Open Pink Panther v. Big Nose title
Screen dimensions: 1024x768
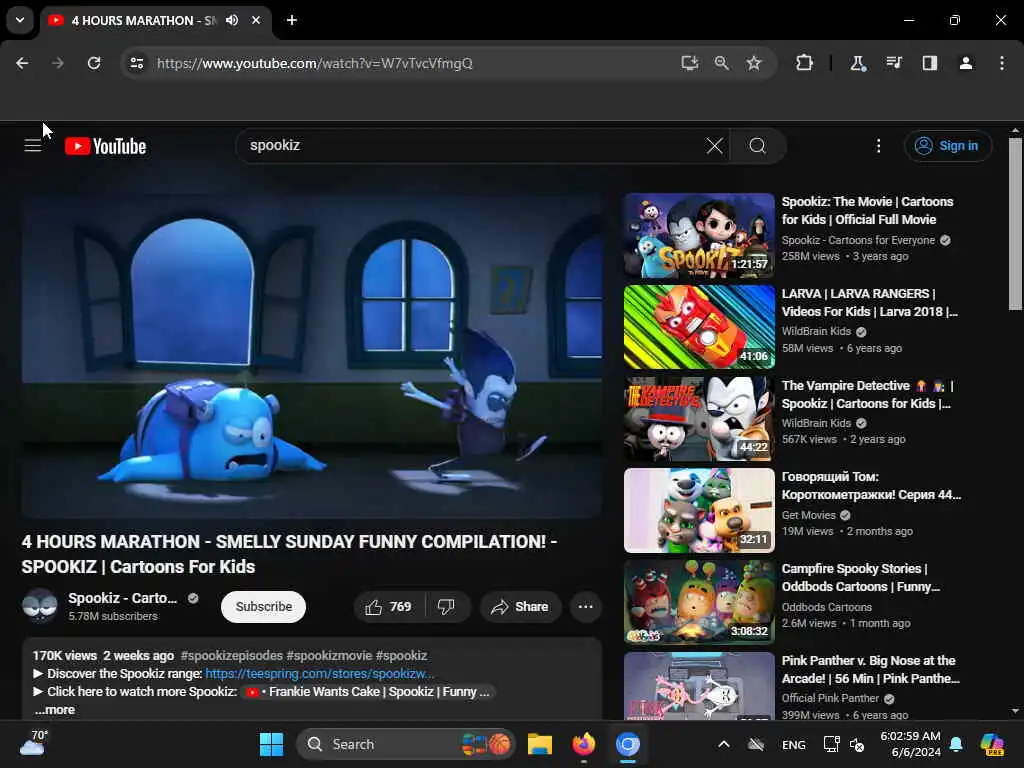coord(871,669)
